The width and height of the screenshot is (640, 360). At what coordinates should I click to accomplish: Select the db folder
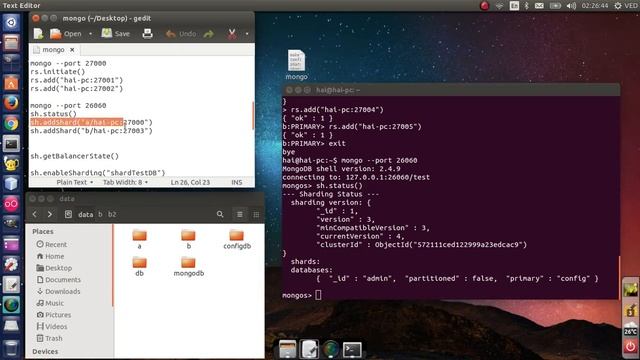[x=139, y=267]
